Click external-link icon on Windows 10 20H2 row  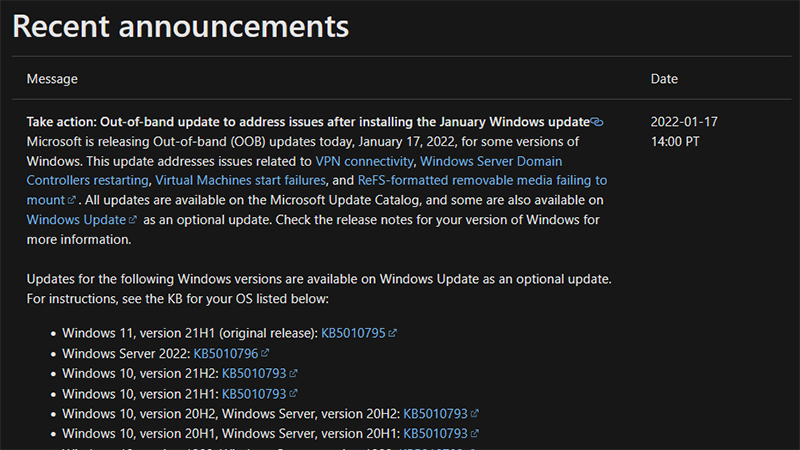475,413
